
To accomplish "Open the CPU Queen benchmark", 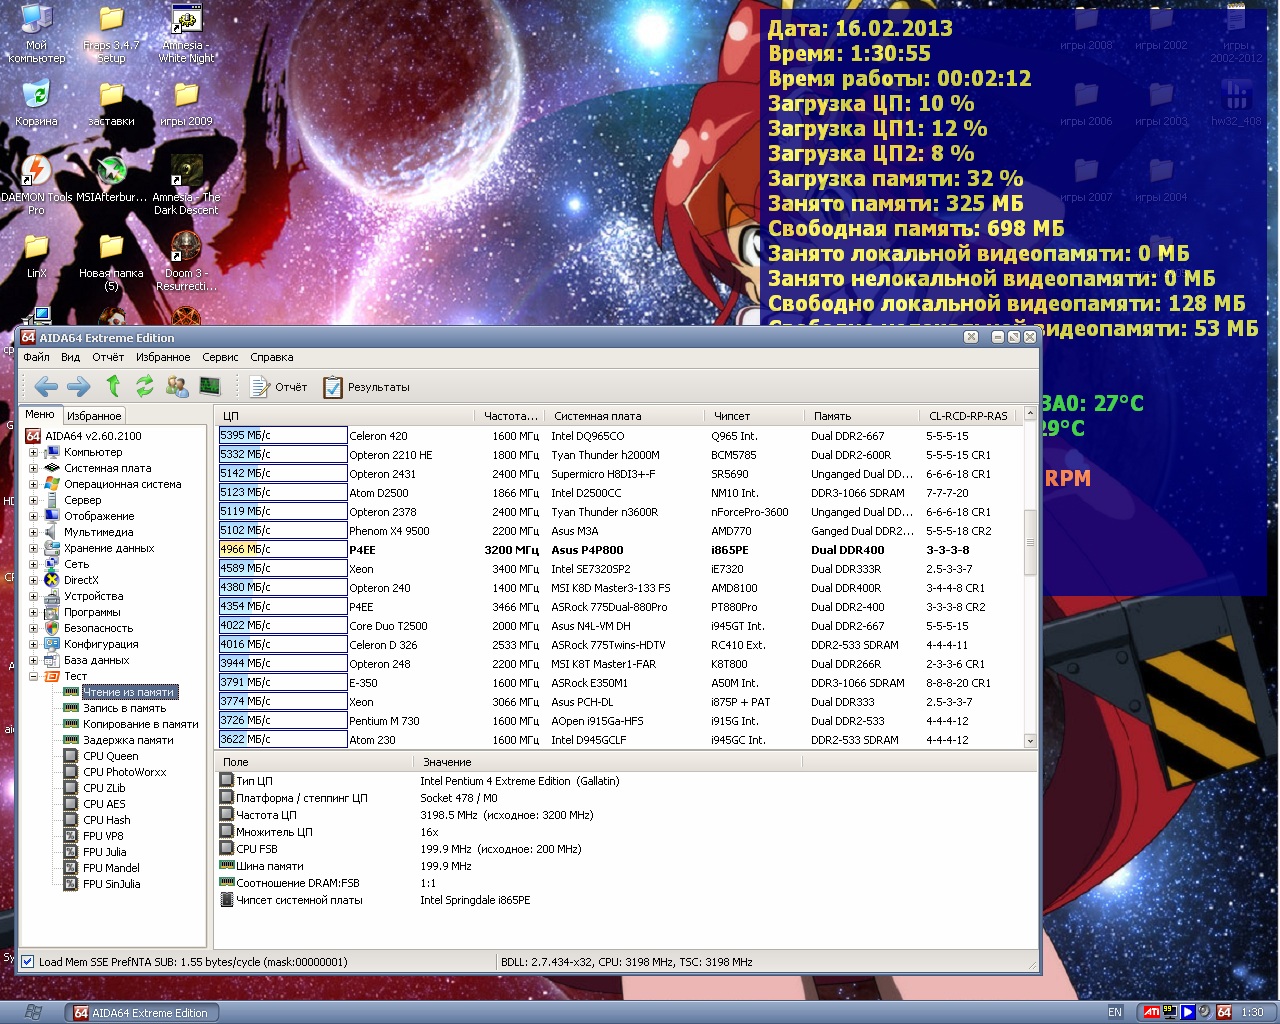I will pos(110,756).
